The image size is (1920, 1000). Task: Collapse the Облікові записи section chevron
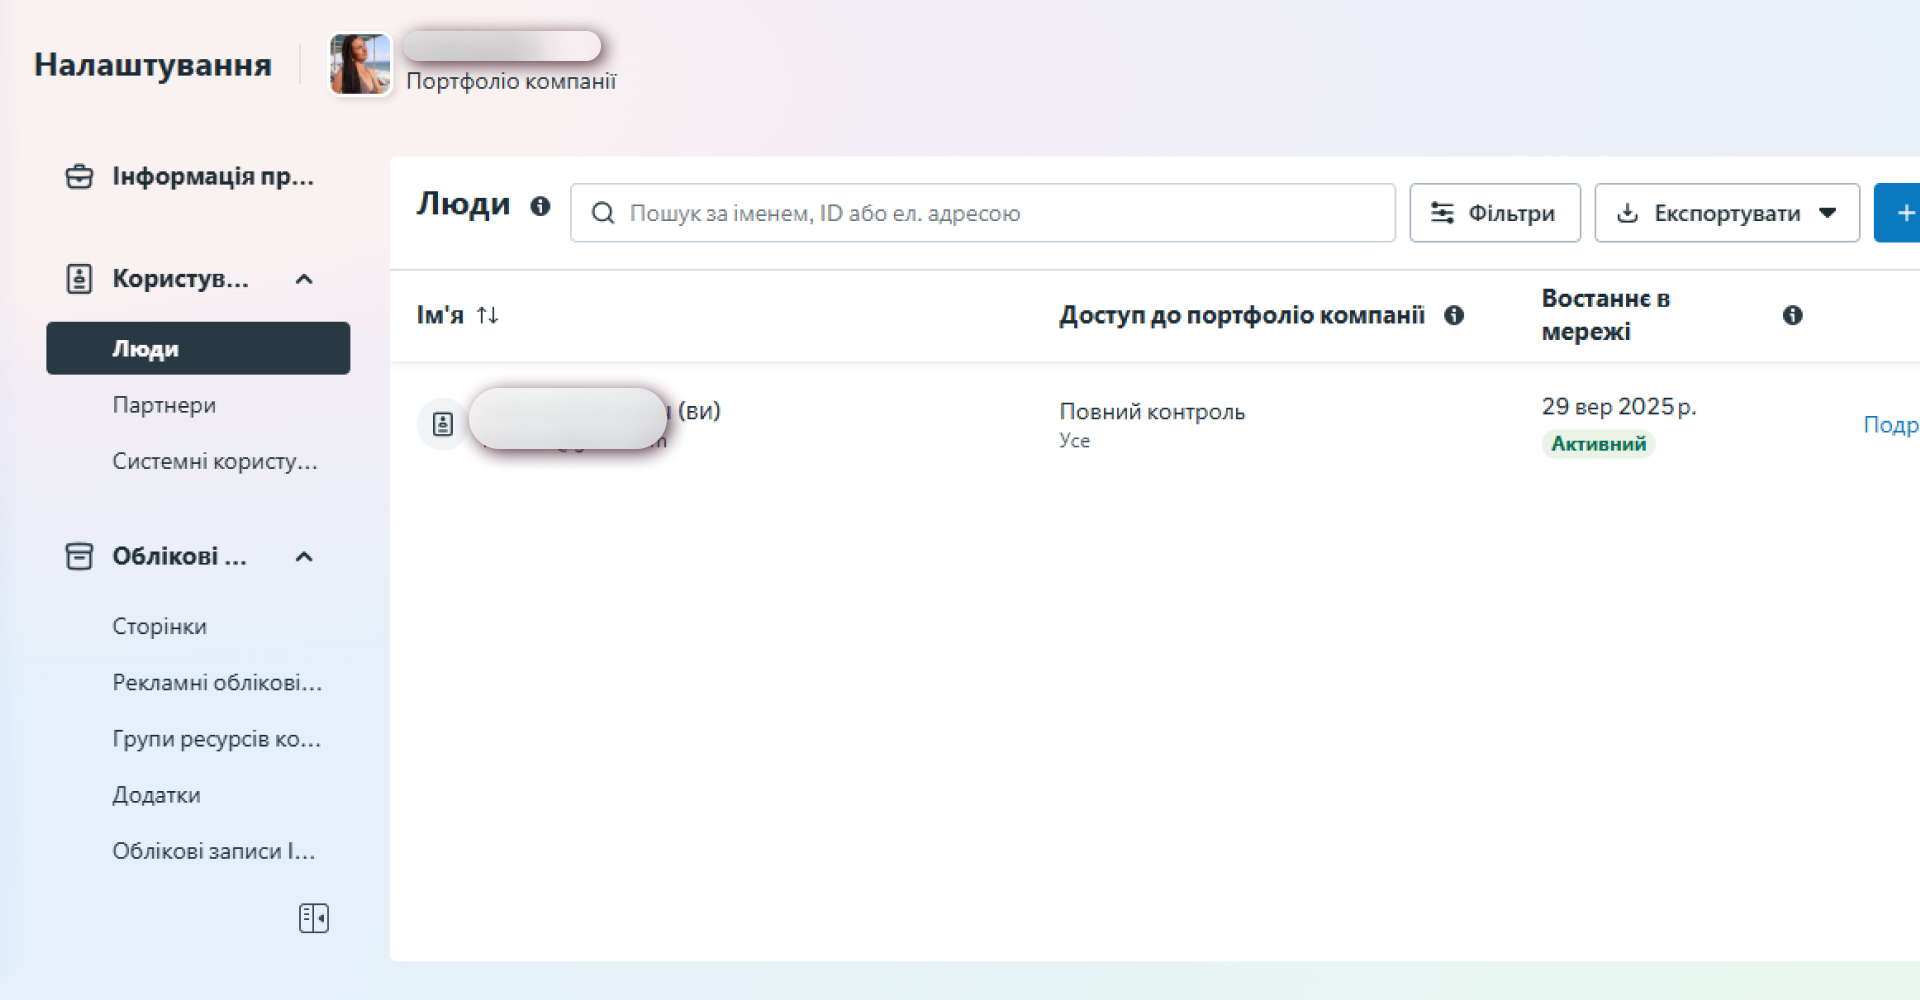(305, 556)
